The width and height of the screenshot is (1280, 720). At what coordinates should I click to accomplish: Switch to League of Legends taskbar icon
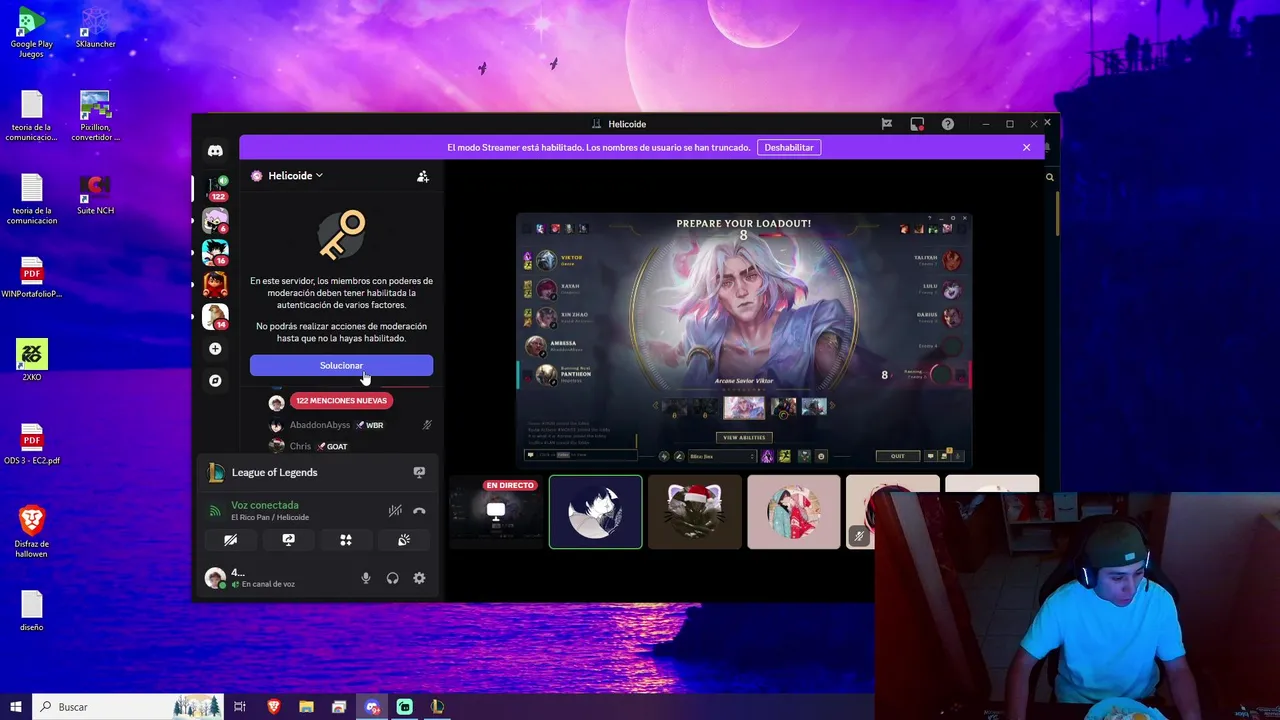click(x=437, y=706)
